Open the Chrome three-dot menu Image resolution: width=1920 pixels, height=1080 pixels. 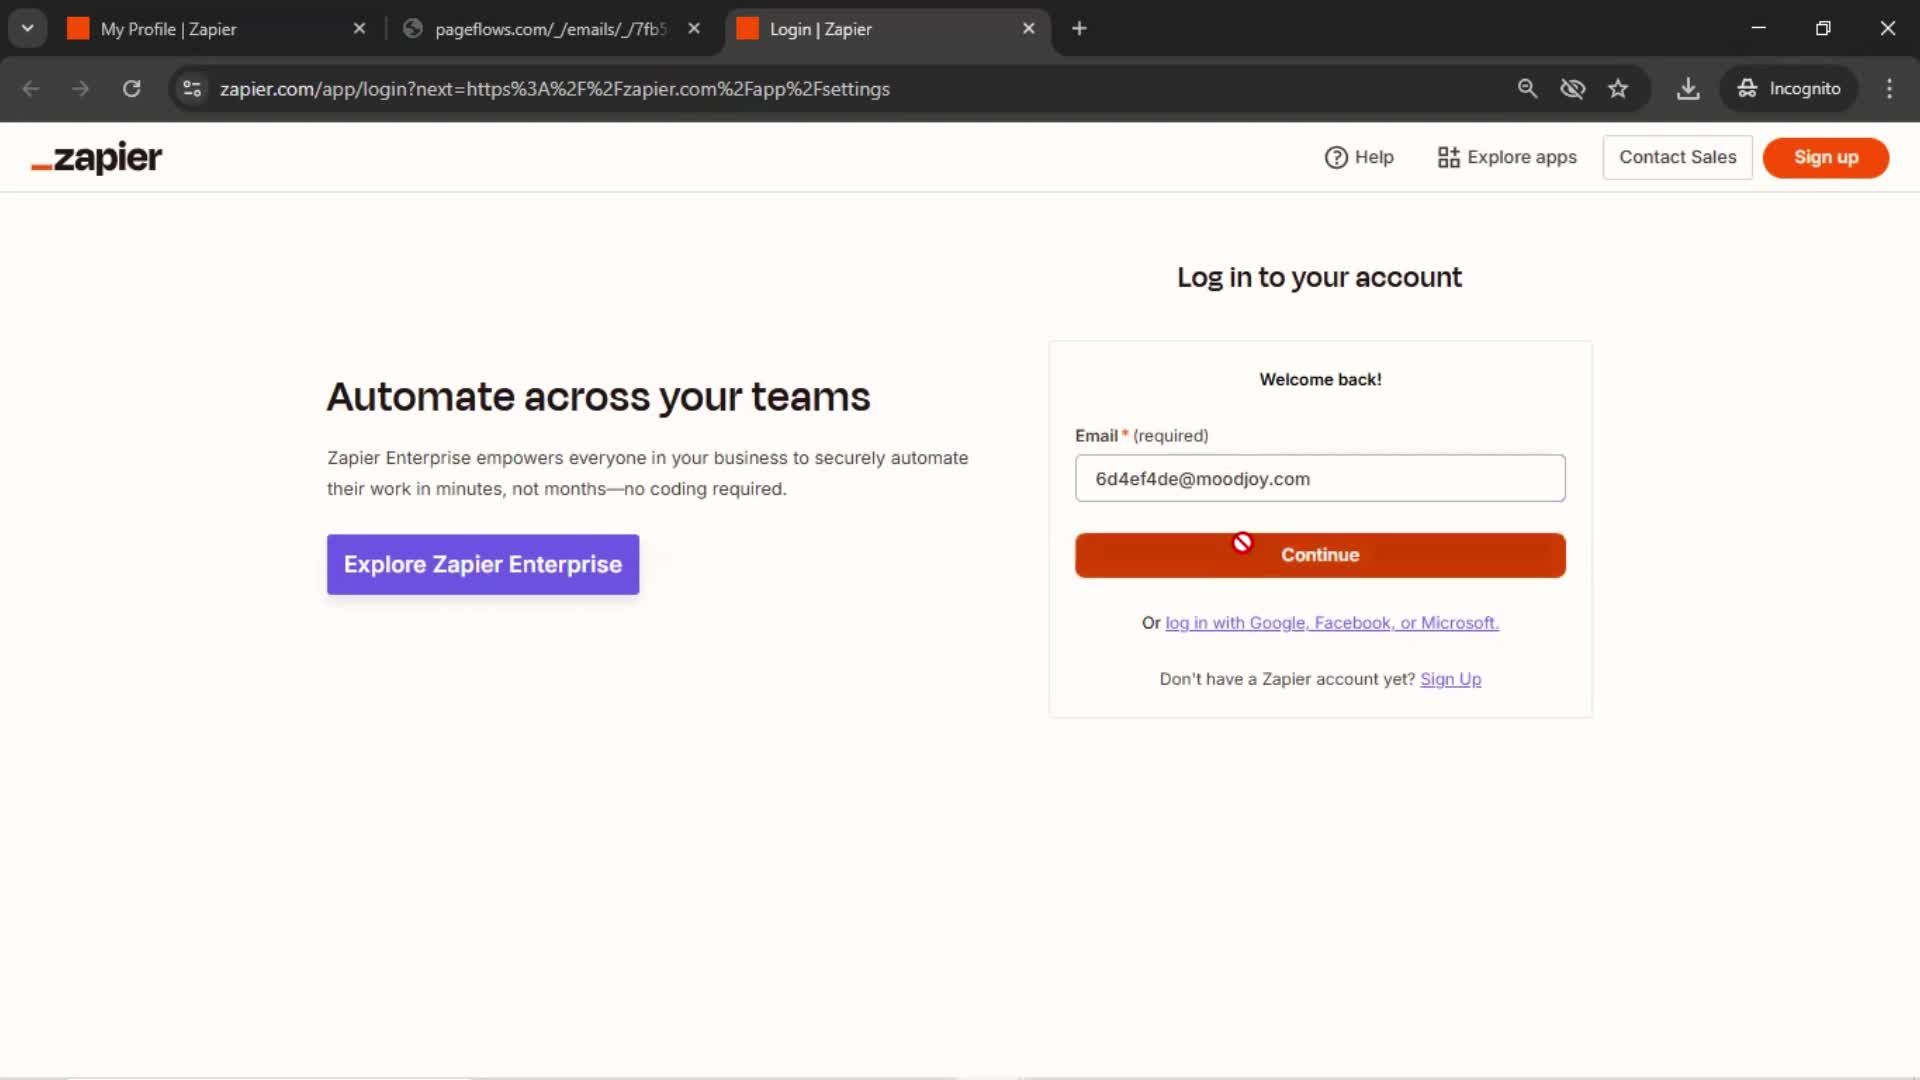1889,89
